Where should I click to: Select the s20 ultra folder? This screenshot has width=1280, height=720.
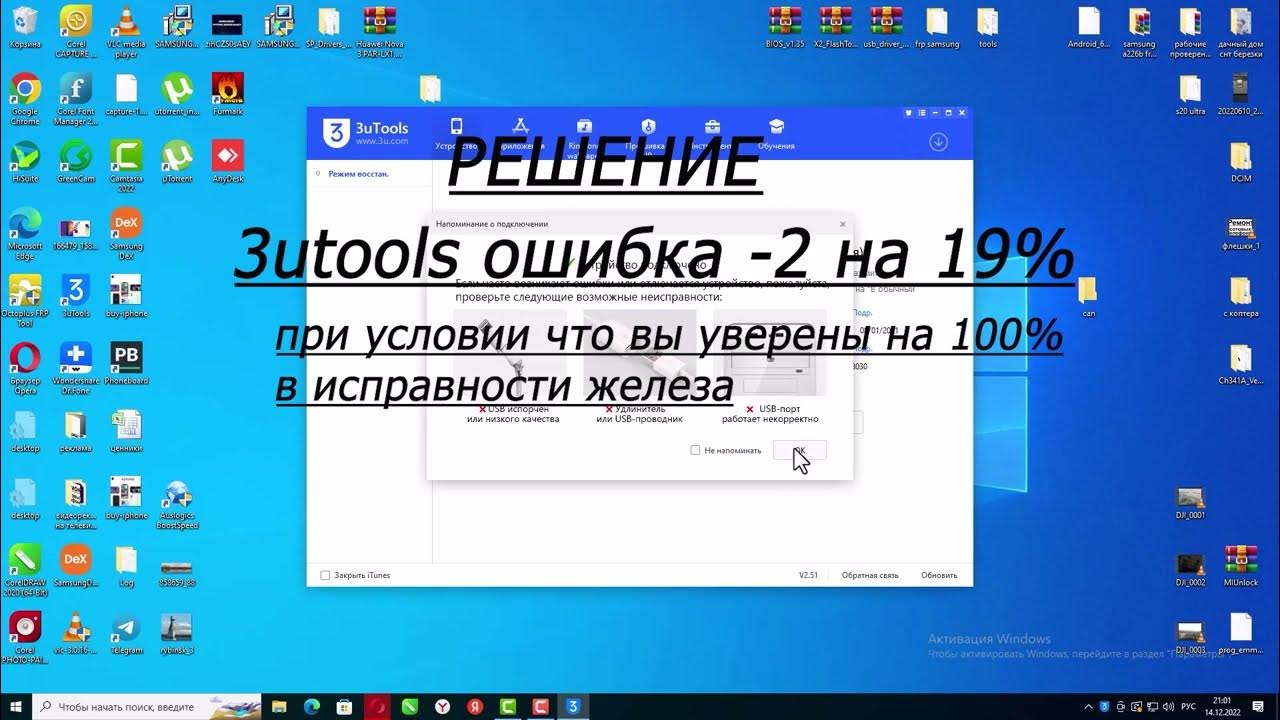(1190, 95)
